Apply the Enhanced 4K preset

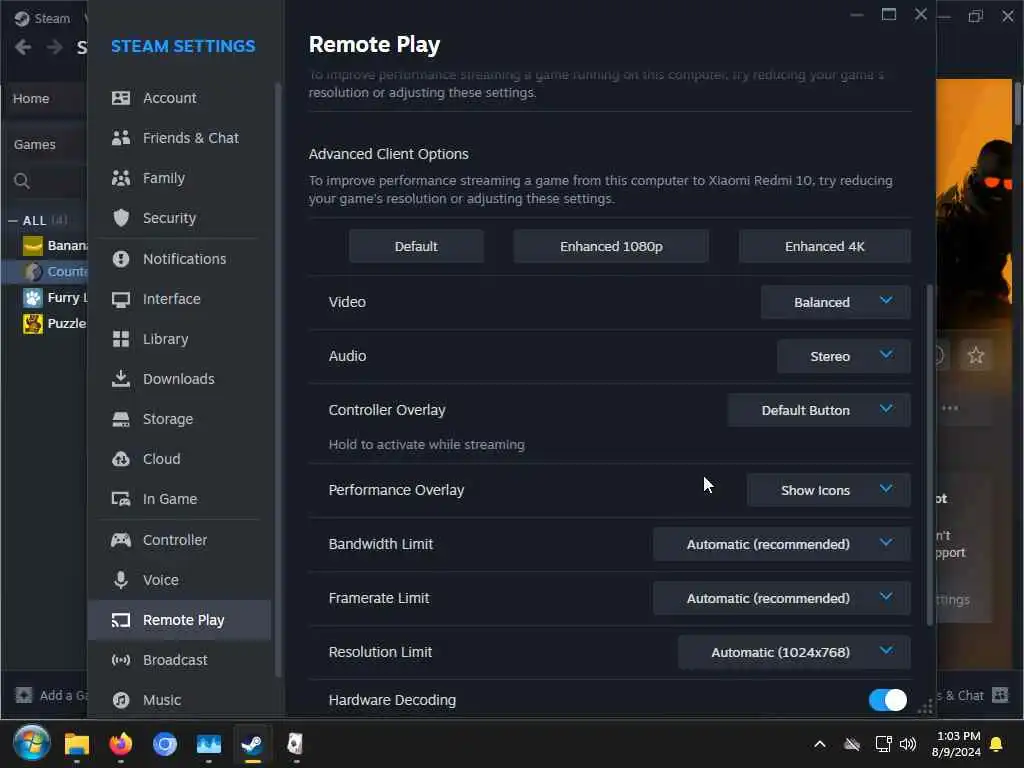[x=824, y=246]
